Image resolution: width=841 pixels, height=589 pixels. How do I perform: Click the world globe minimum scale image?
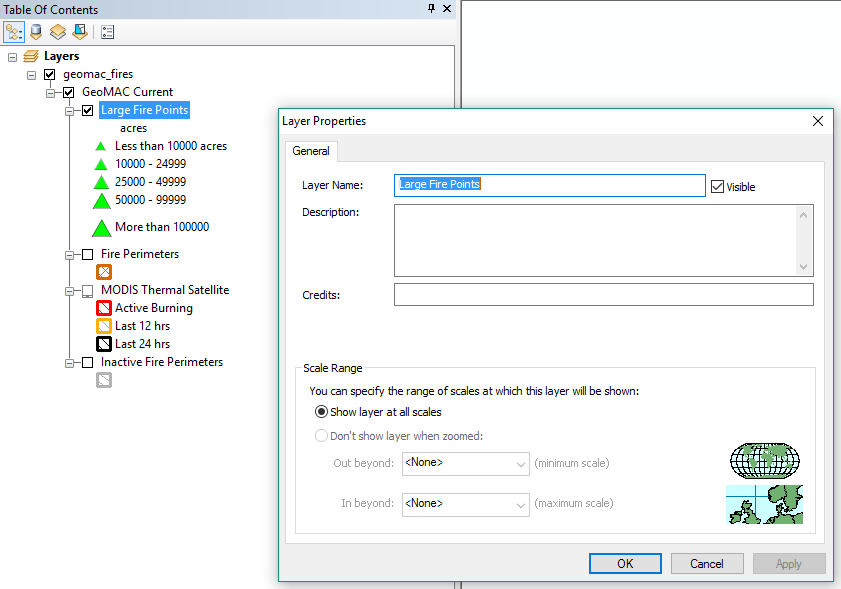click(x=765, y=460)
